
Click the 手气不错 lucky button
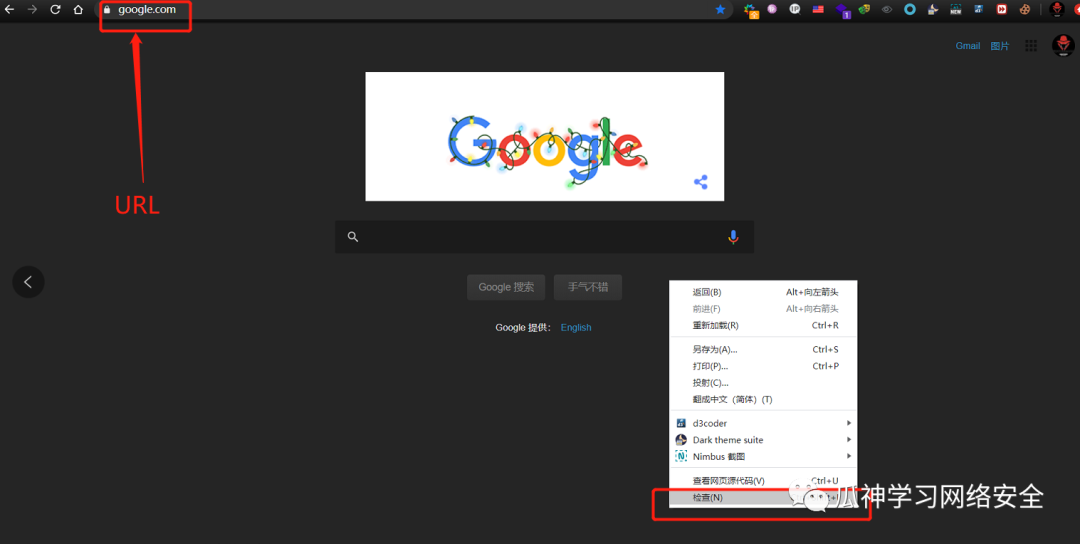click(x=588, y=287)
